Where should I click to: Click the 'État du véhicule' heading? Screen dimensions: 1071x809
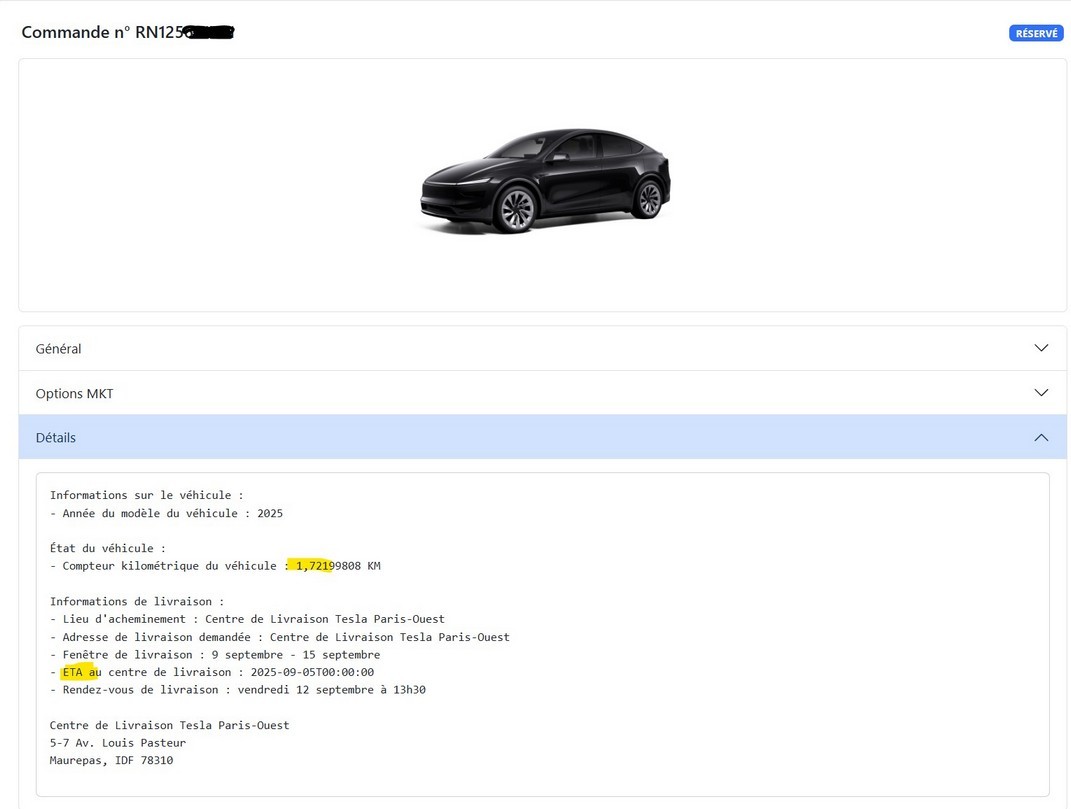pyautogui.click(x=107, y=548)
